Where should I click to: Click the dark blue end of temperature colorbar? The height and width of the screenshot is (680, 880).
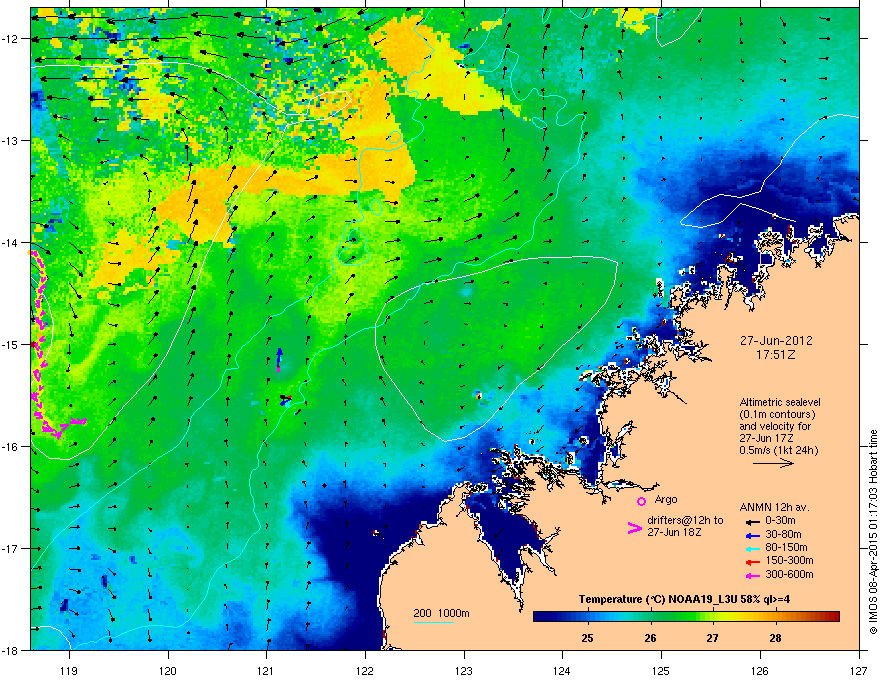[x=542, y=617]
